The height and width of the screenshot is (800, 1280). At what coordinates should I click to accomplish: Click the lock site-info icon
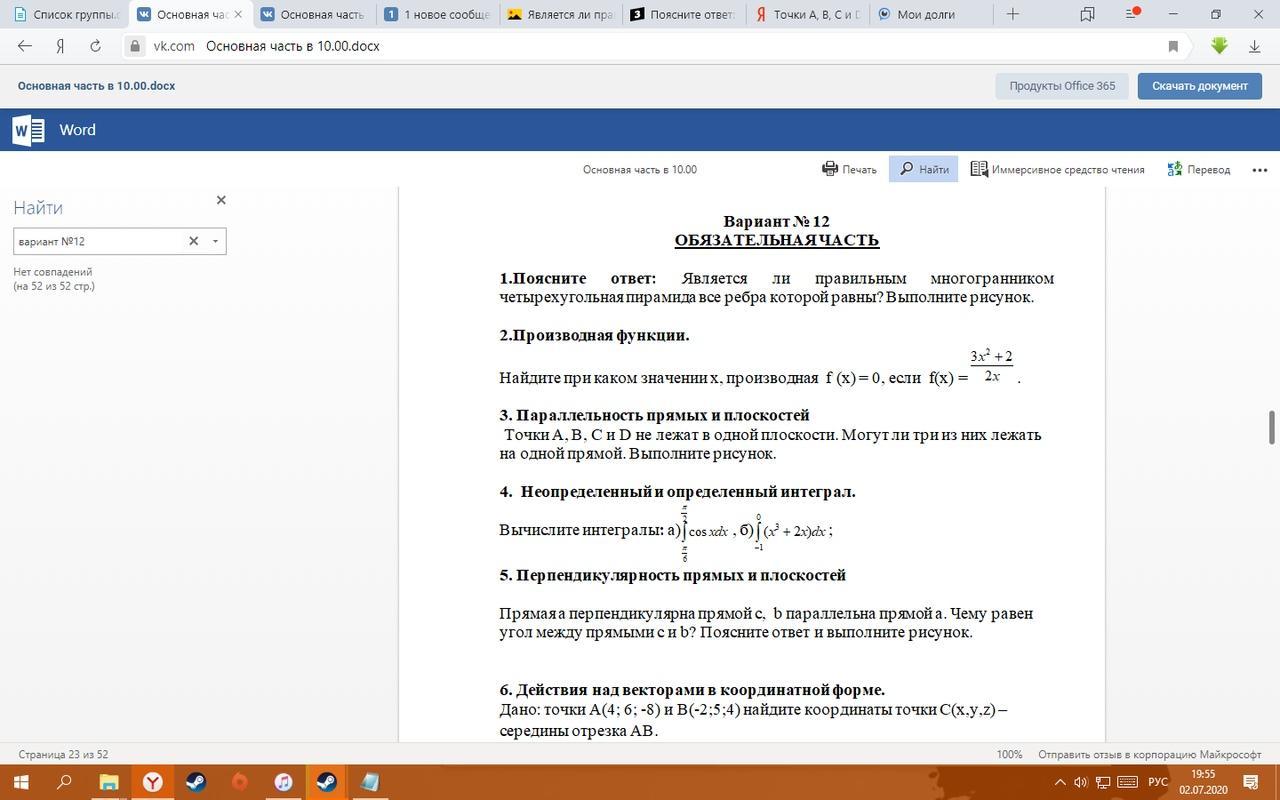135,46
